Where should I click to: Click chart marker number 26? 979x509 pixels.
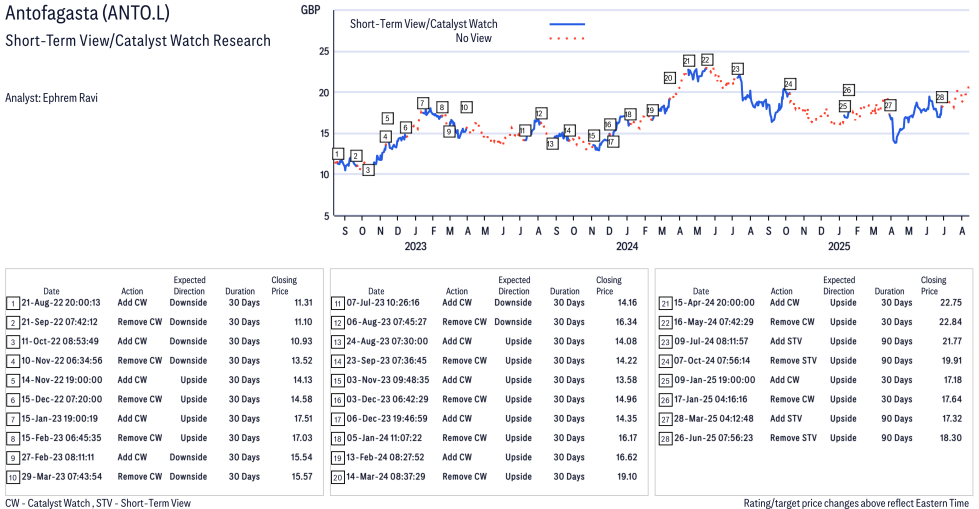(848, 90)
